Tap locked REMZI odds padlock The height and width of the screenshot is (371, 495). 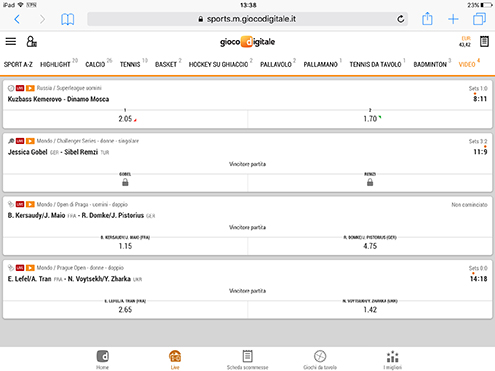(370, 182)
